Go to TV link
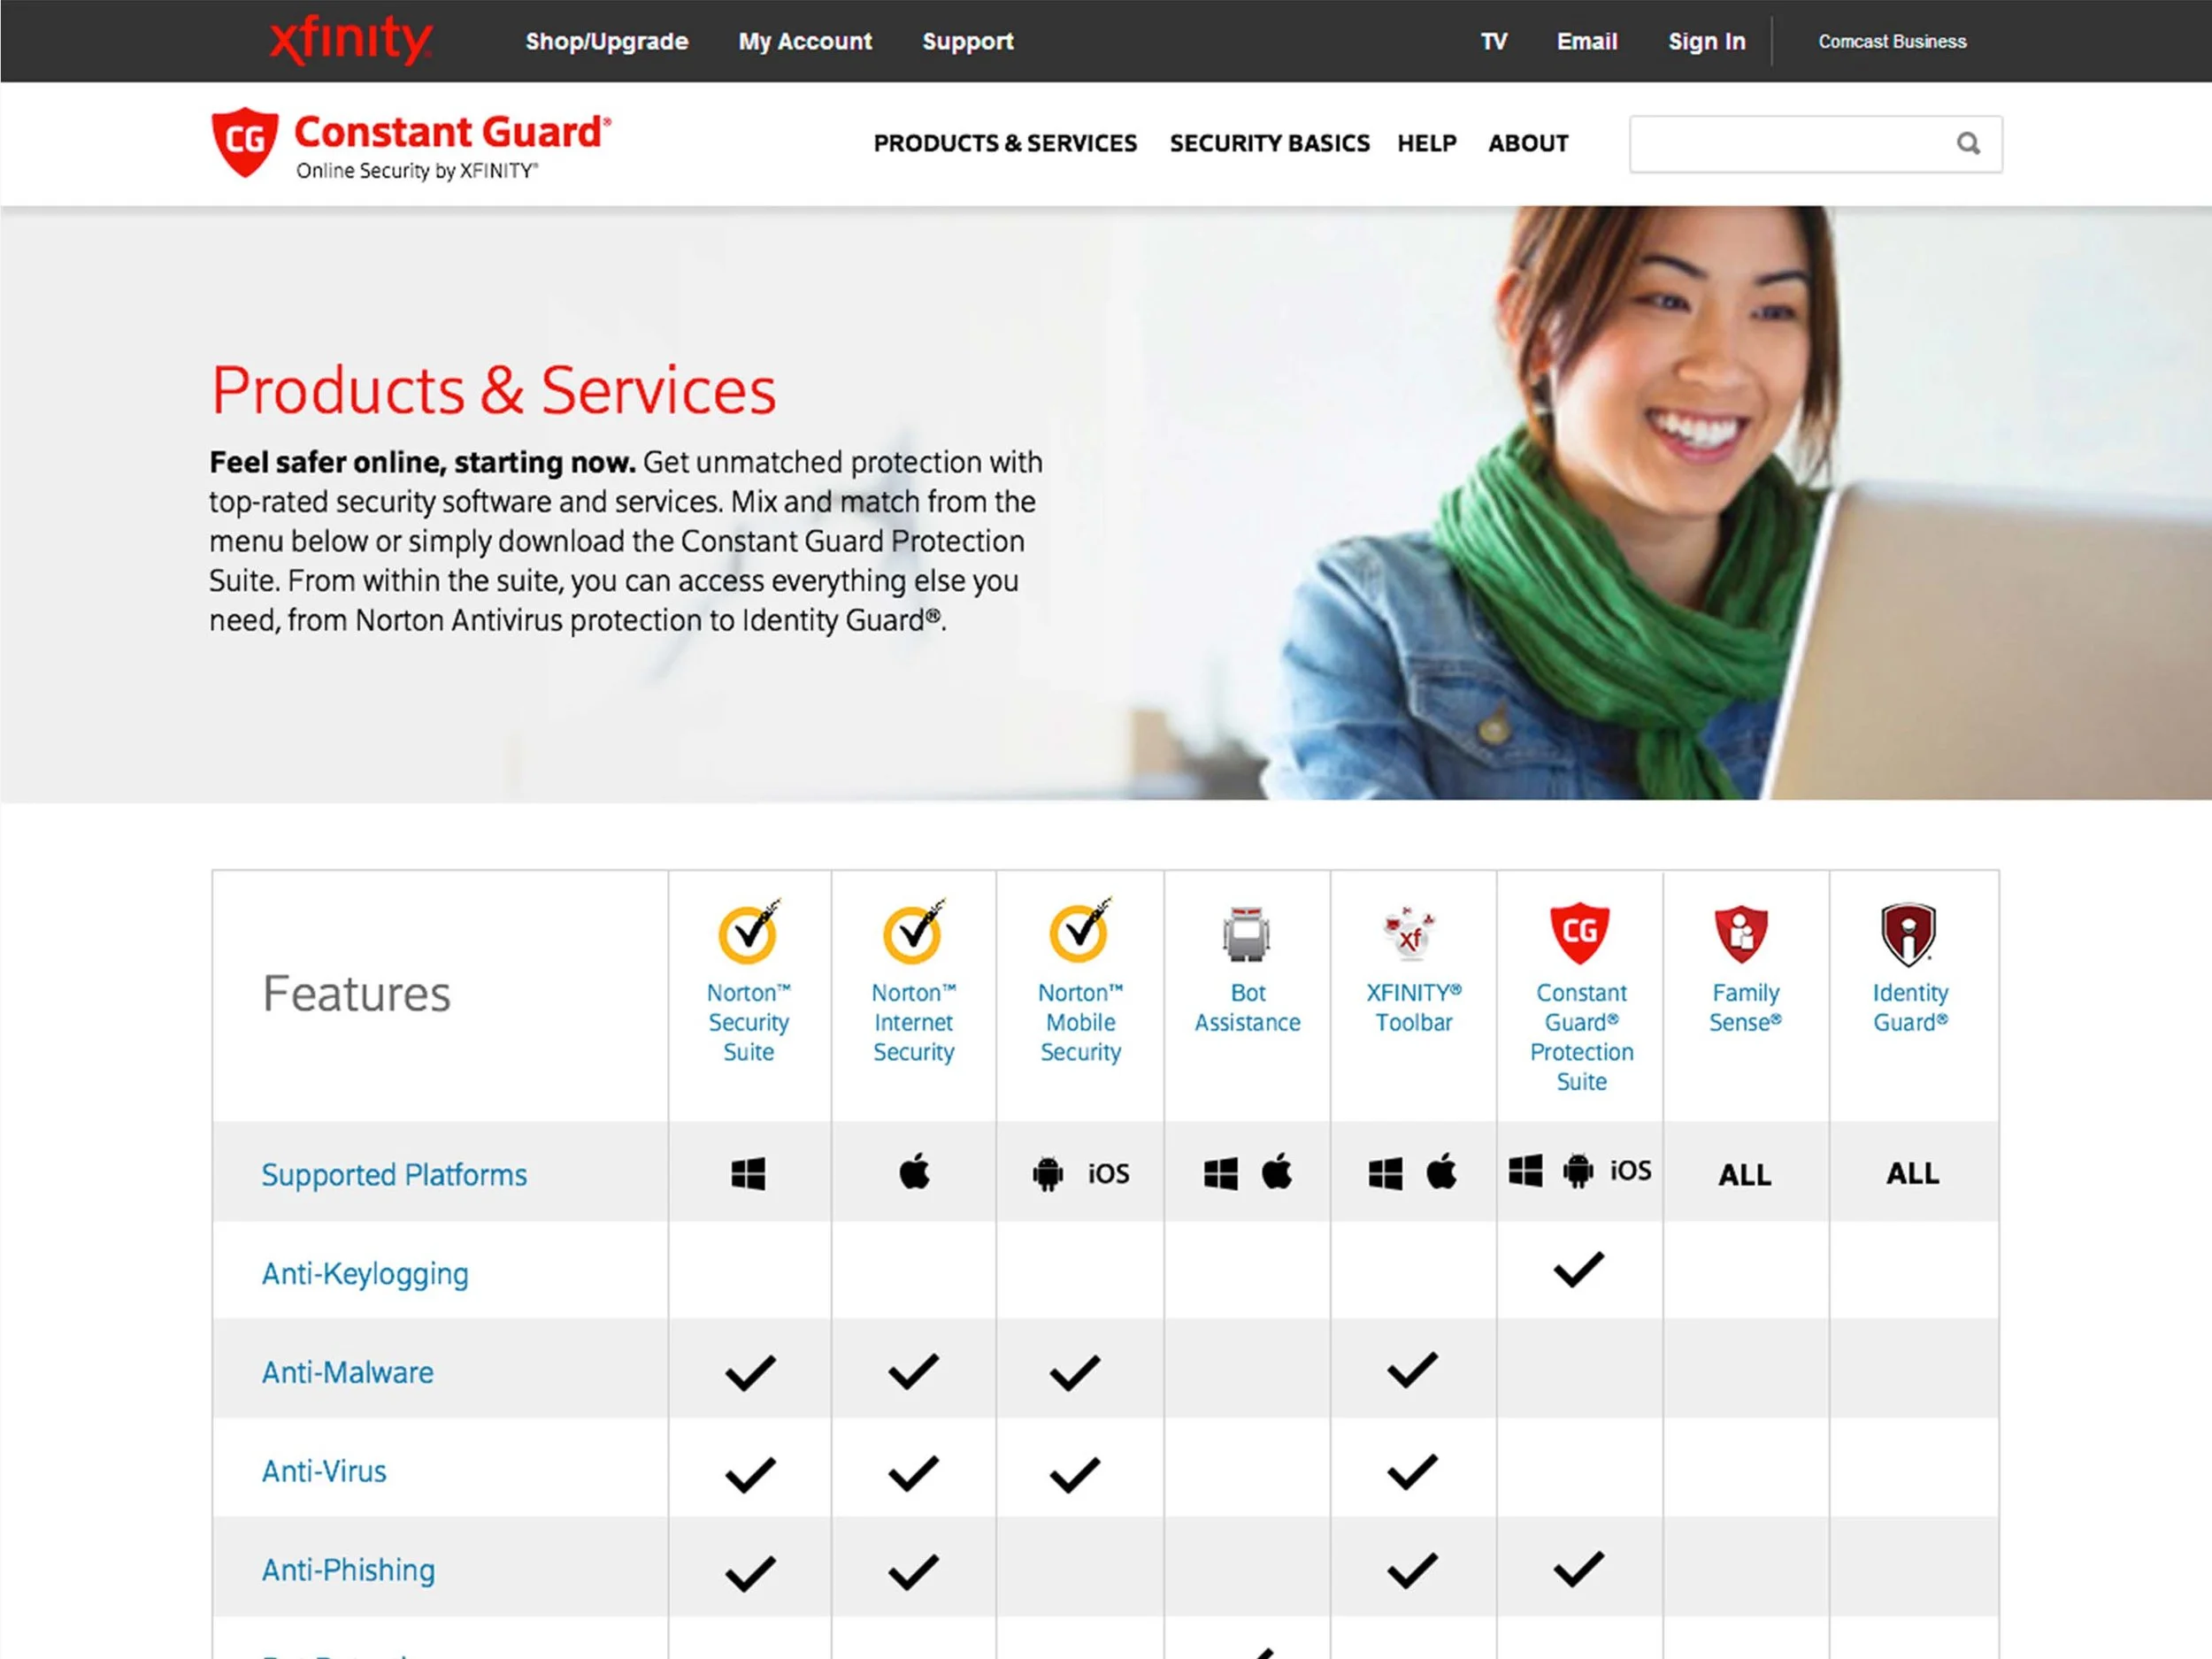This screenshot has height=1659, width=2212. click(1494, 42)
